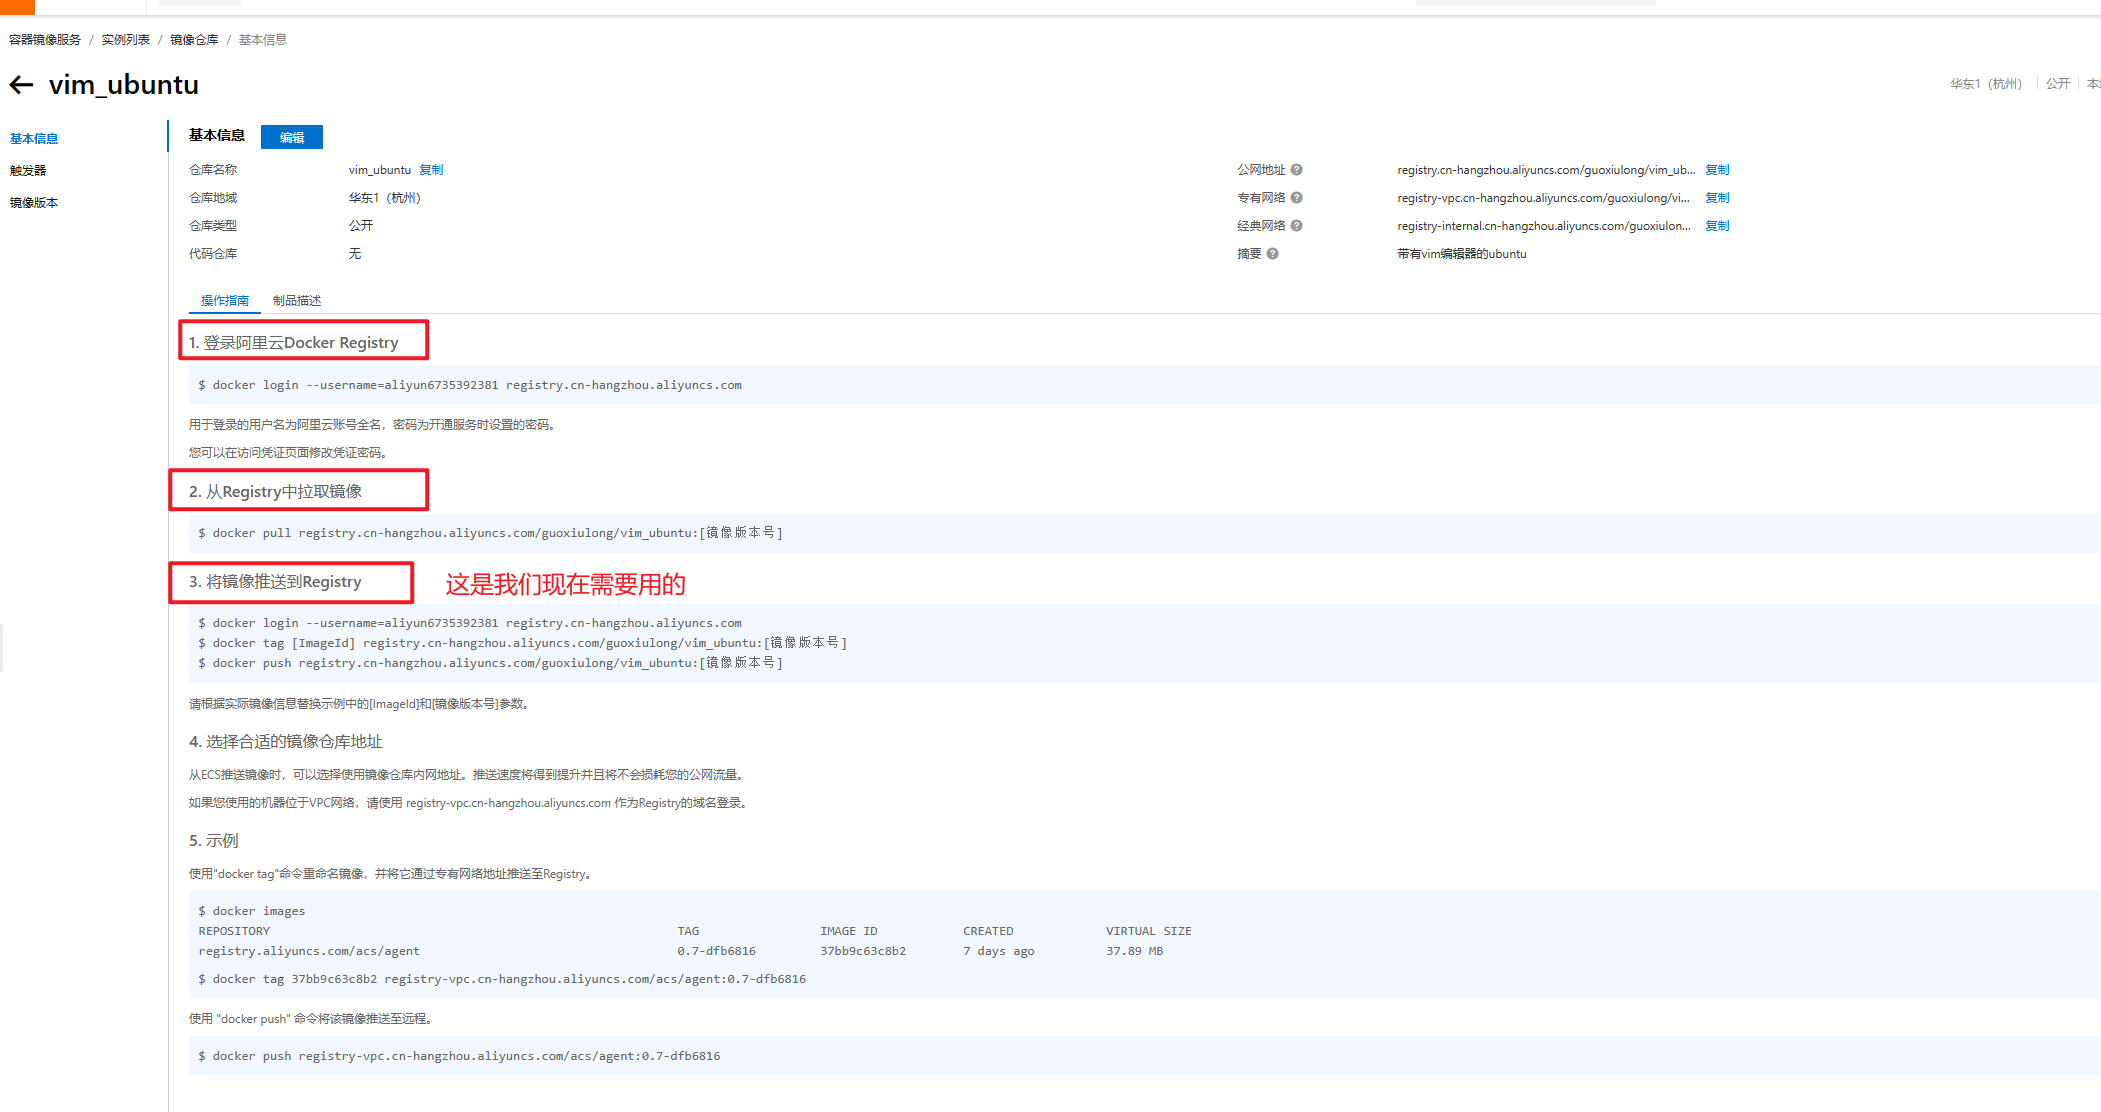
Task: Go to 镜像仓库 breadcrumb
Action: (x=194, y=40)
